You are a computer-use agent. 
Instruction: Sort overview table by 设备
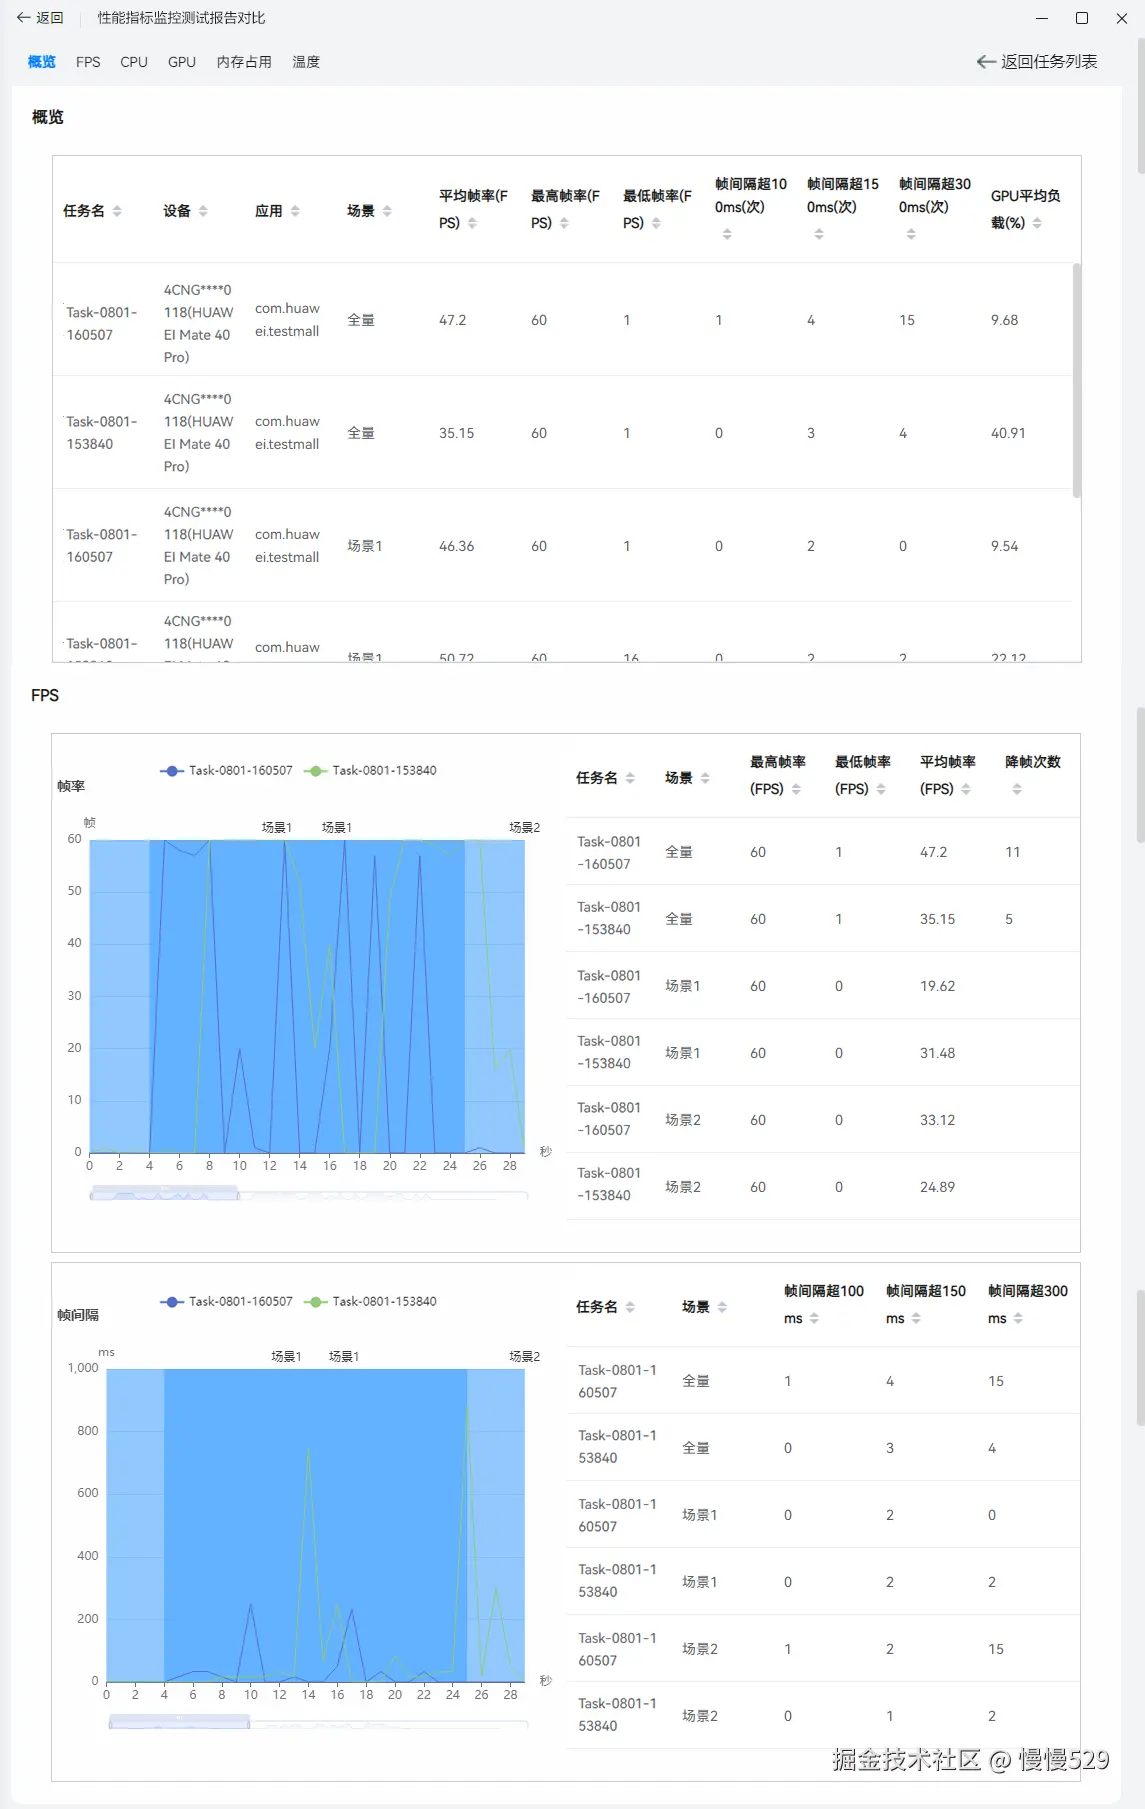pos(203,211)
